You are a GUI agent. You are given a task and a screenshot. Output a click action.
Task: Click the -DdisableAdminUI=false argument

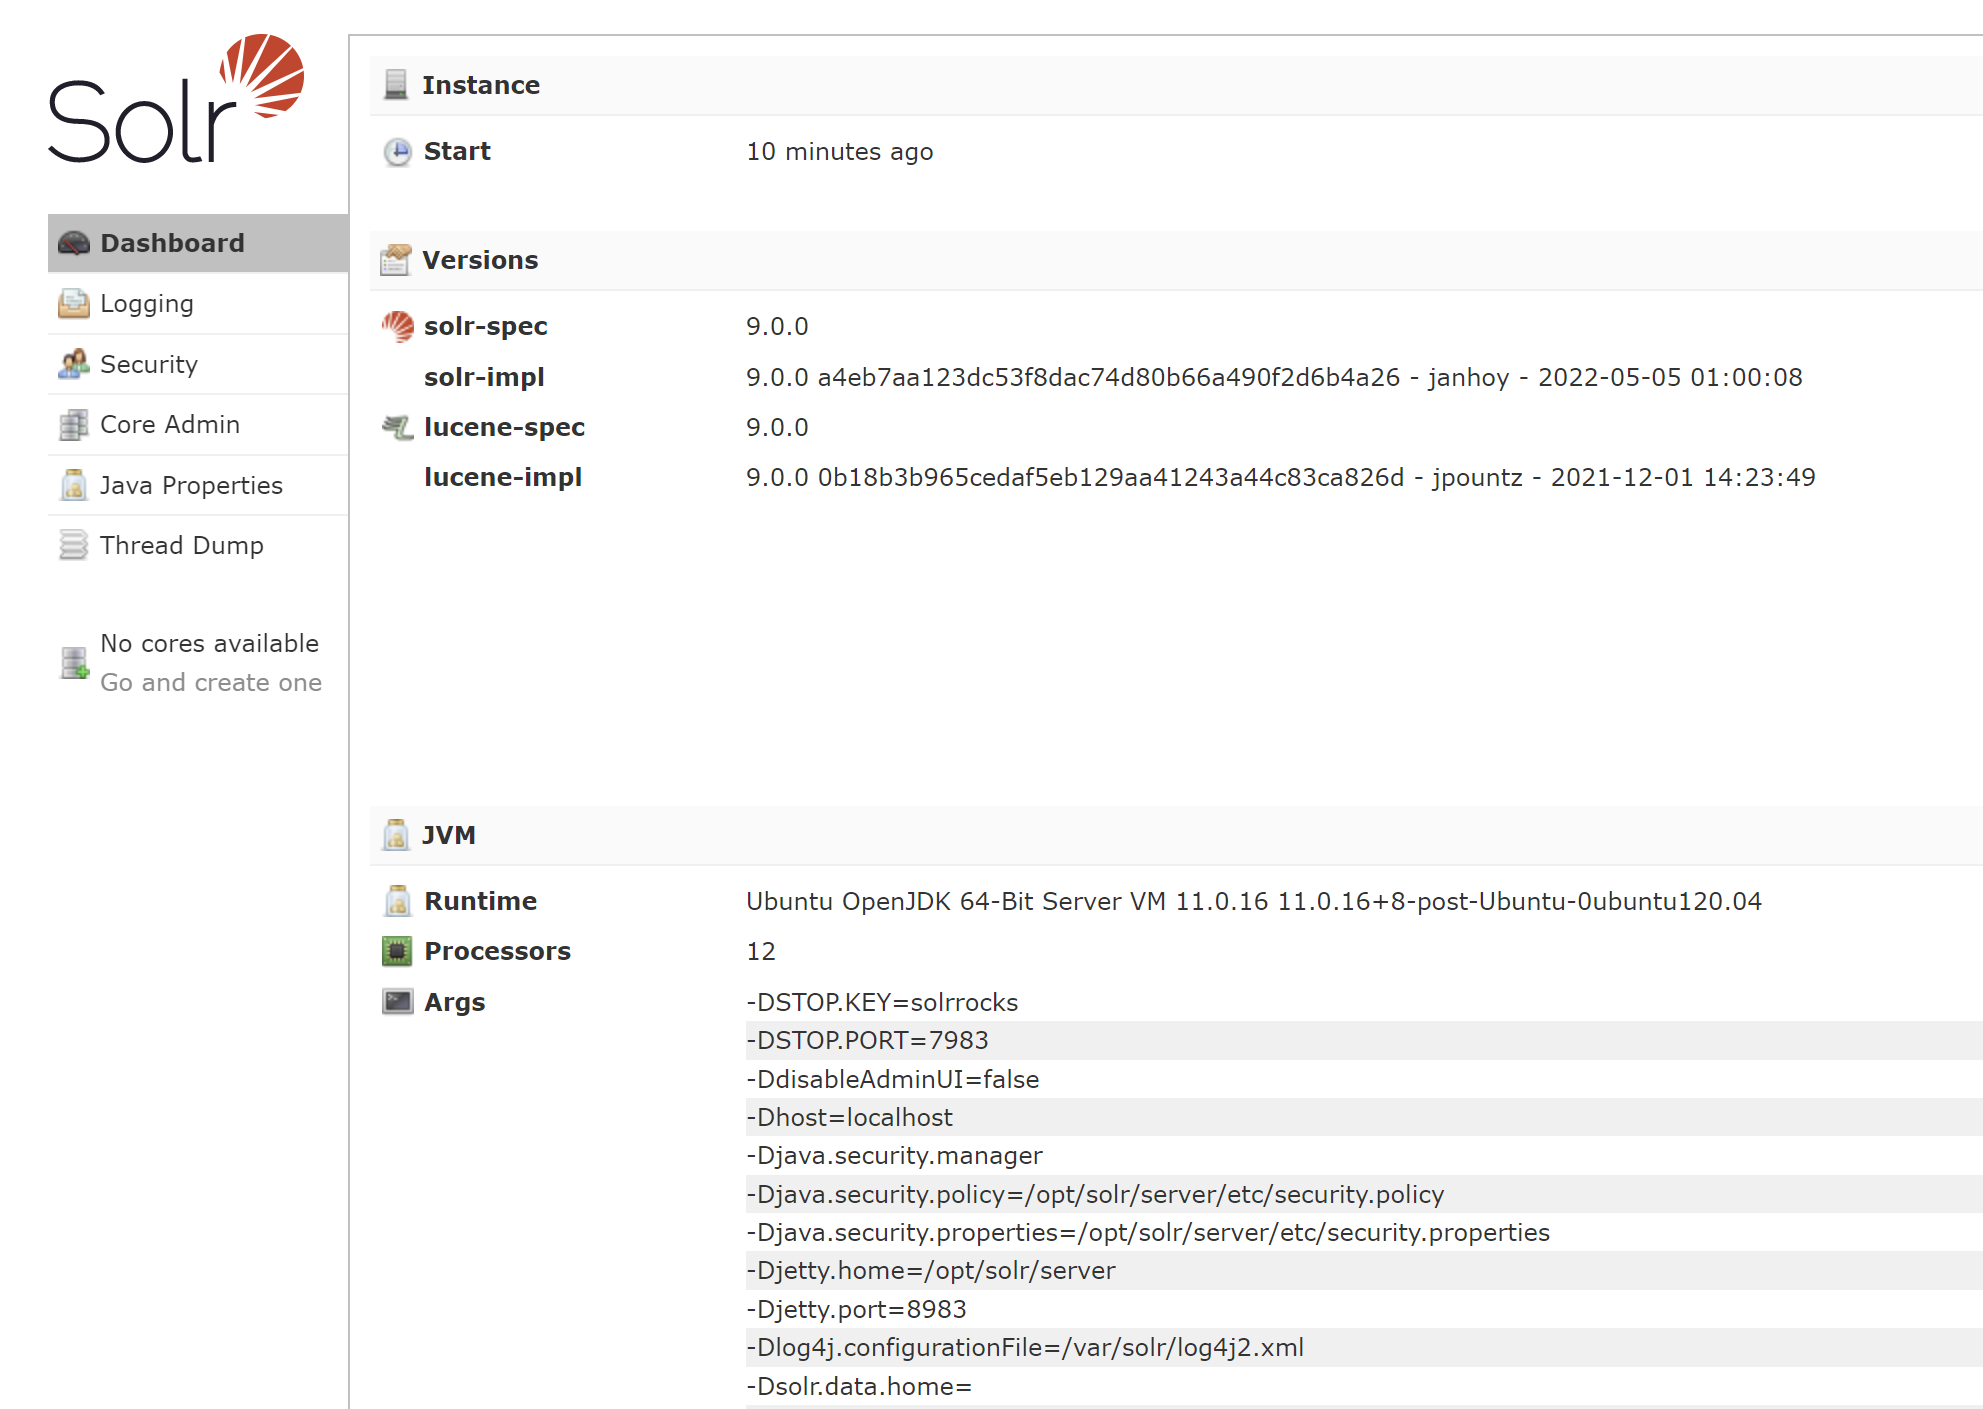[x=893, y=1079]
